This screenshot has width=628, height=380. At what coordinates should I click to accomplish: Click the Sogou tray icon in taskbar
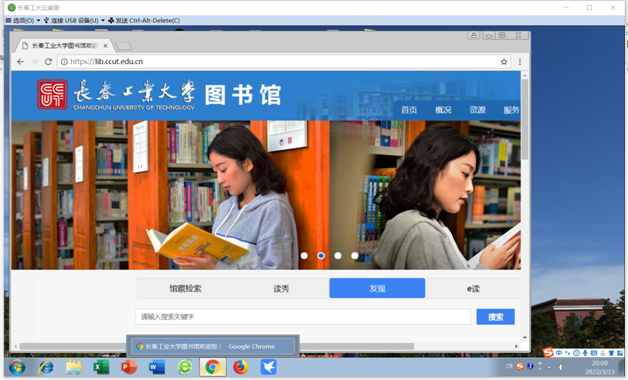pyautogui.click(x=520, y=366)
